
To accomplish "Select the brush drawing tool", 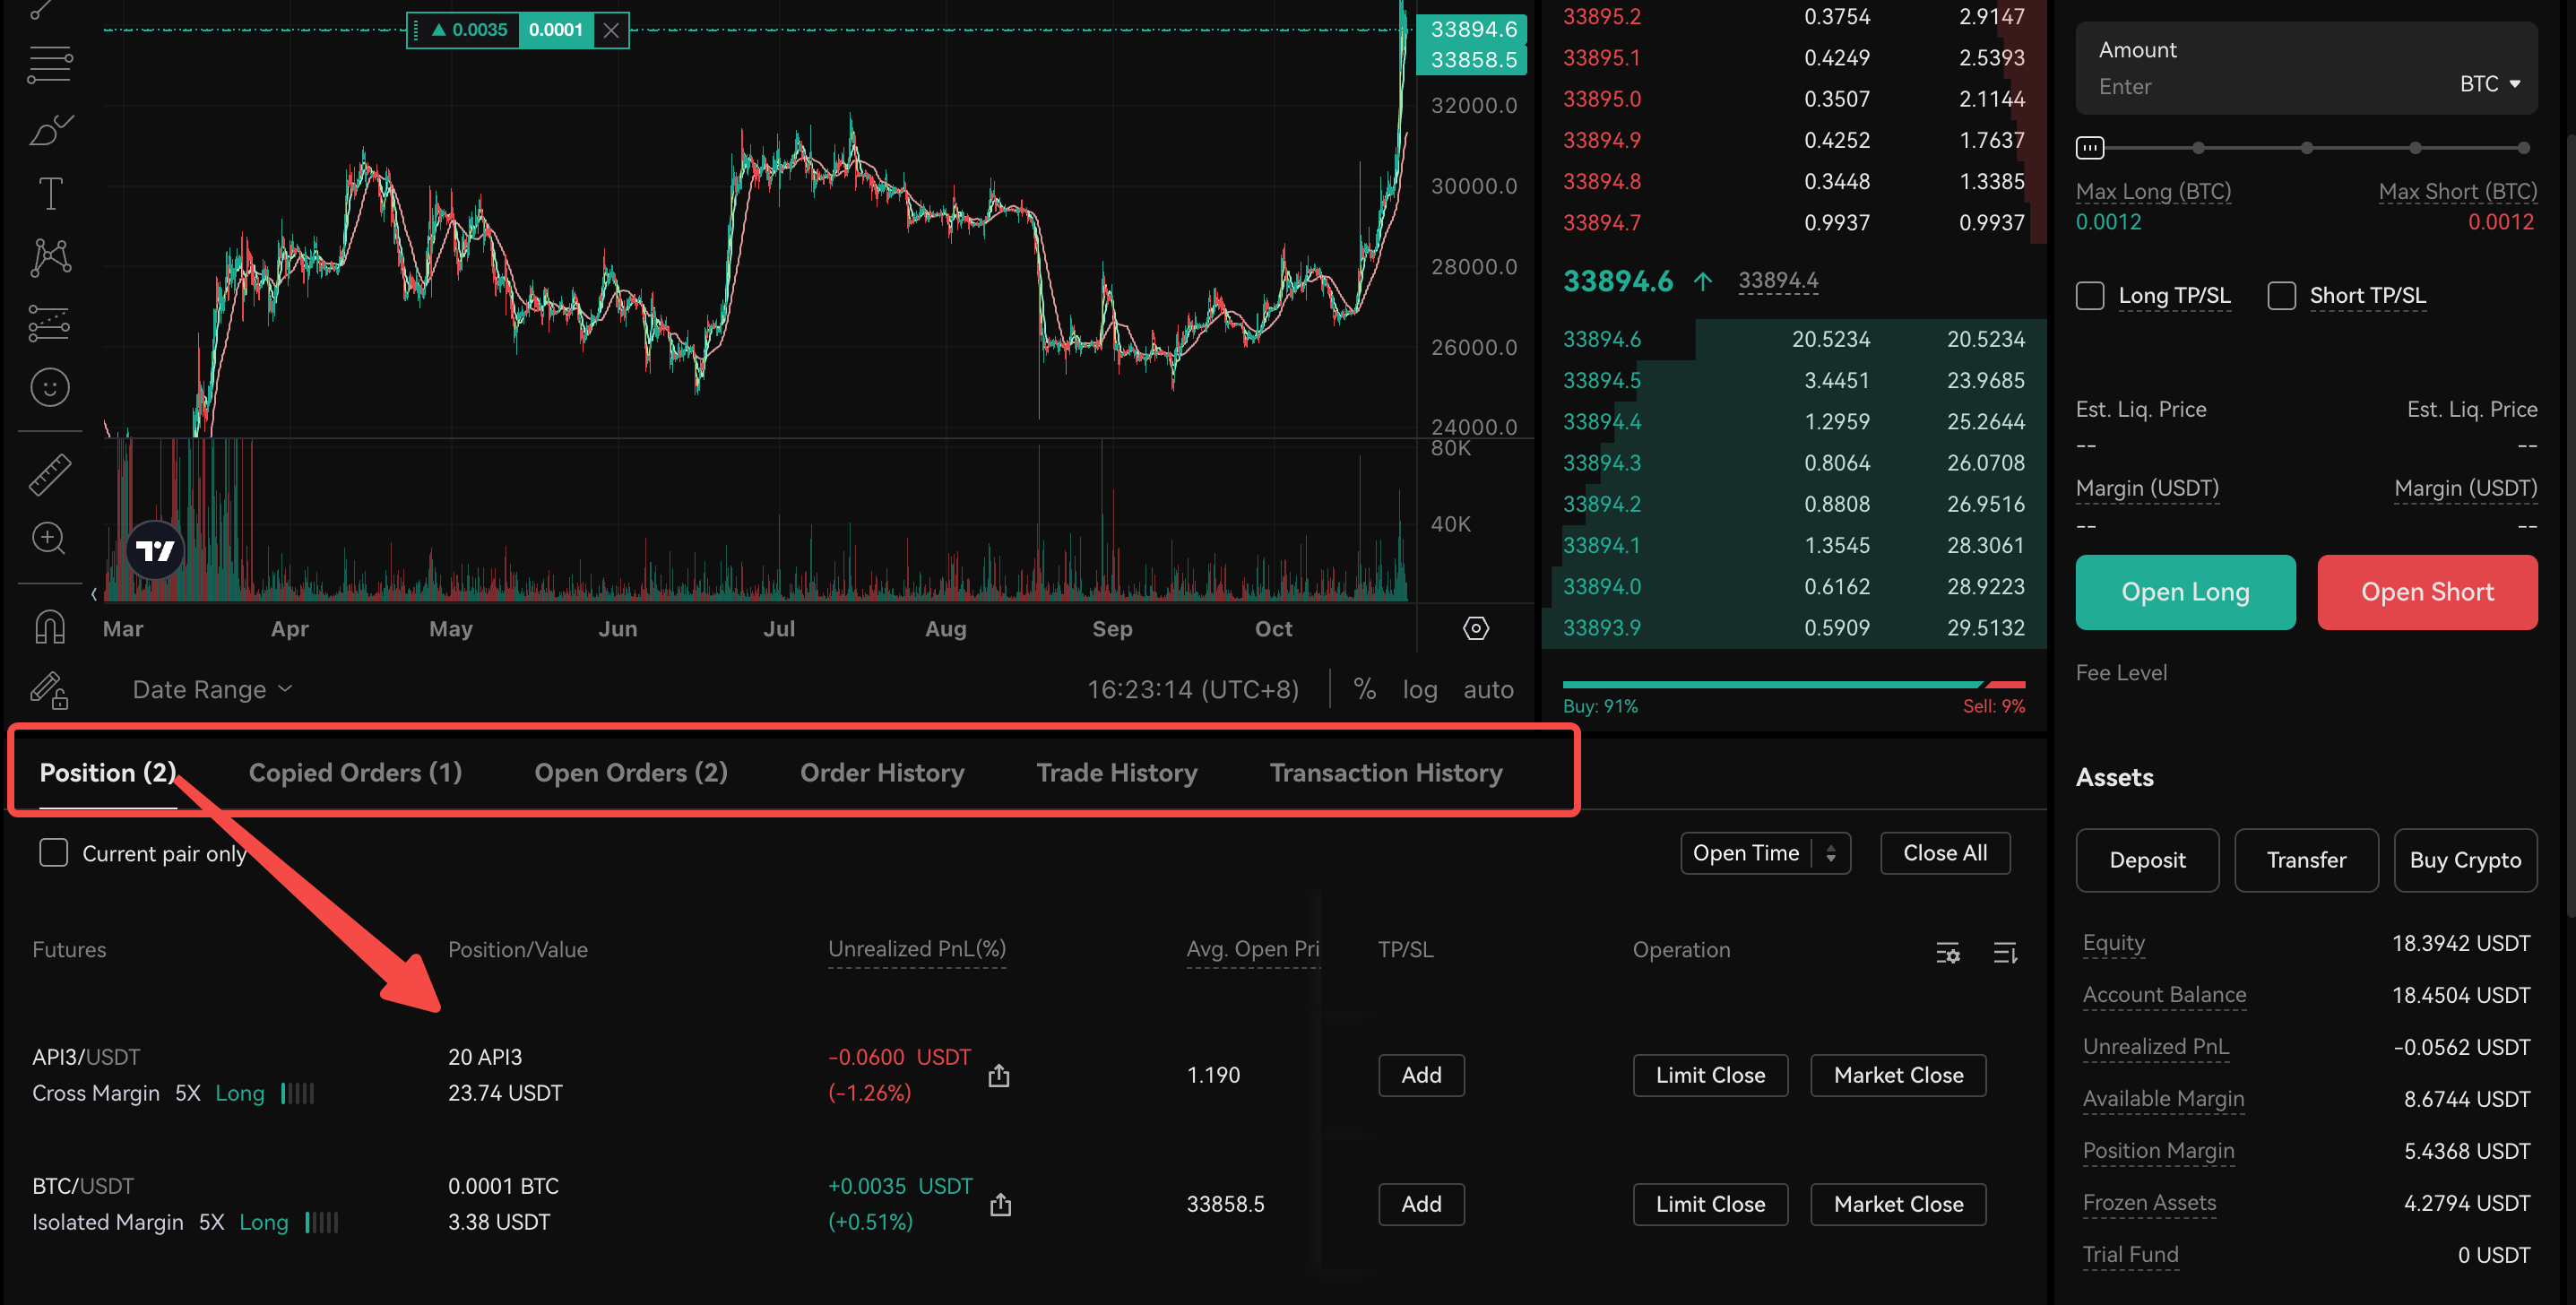I will point(50,130).
